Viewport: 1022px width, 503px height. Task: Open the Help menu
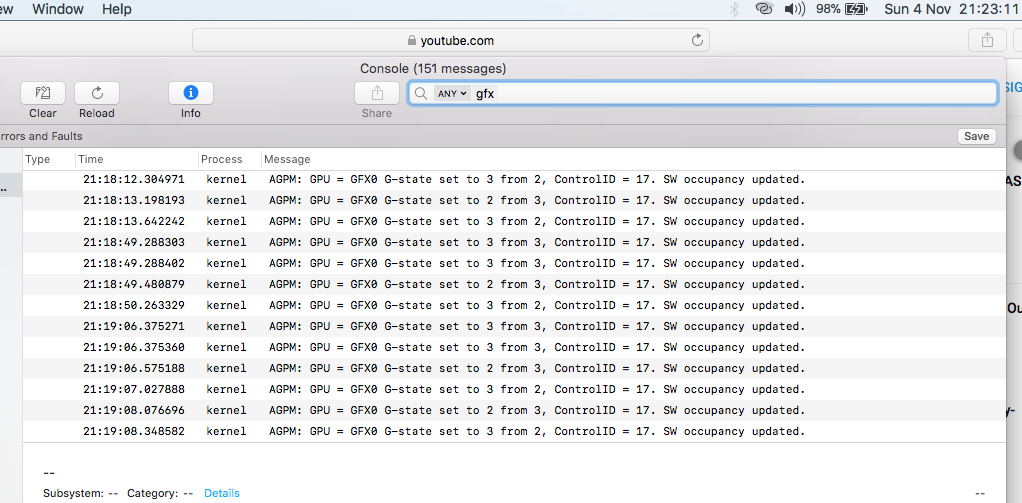(117, 9)
